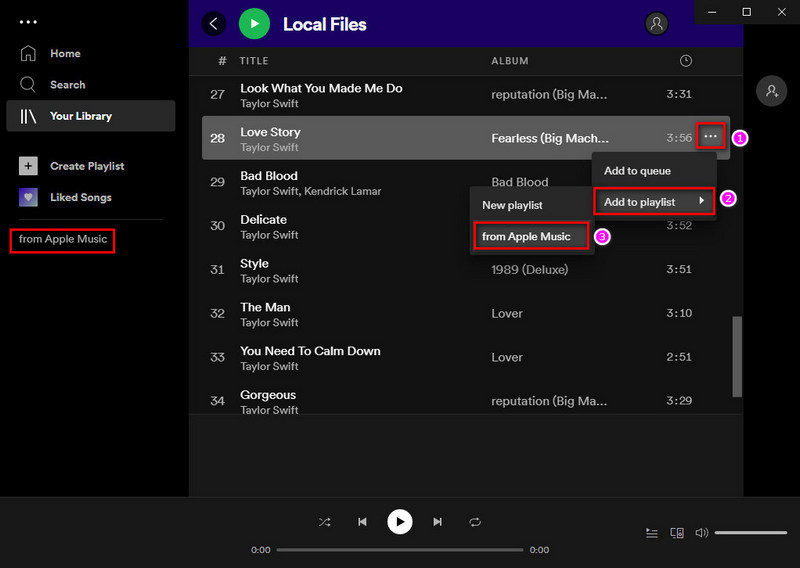
Task: Toggle repeat mode
Action: click(475, 522)
